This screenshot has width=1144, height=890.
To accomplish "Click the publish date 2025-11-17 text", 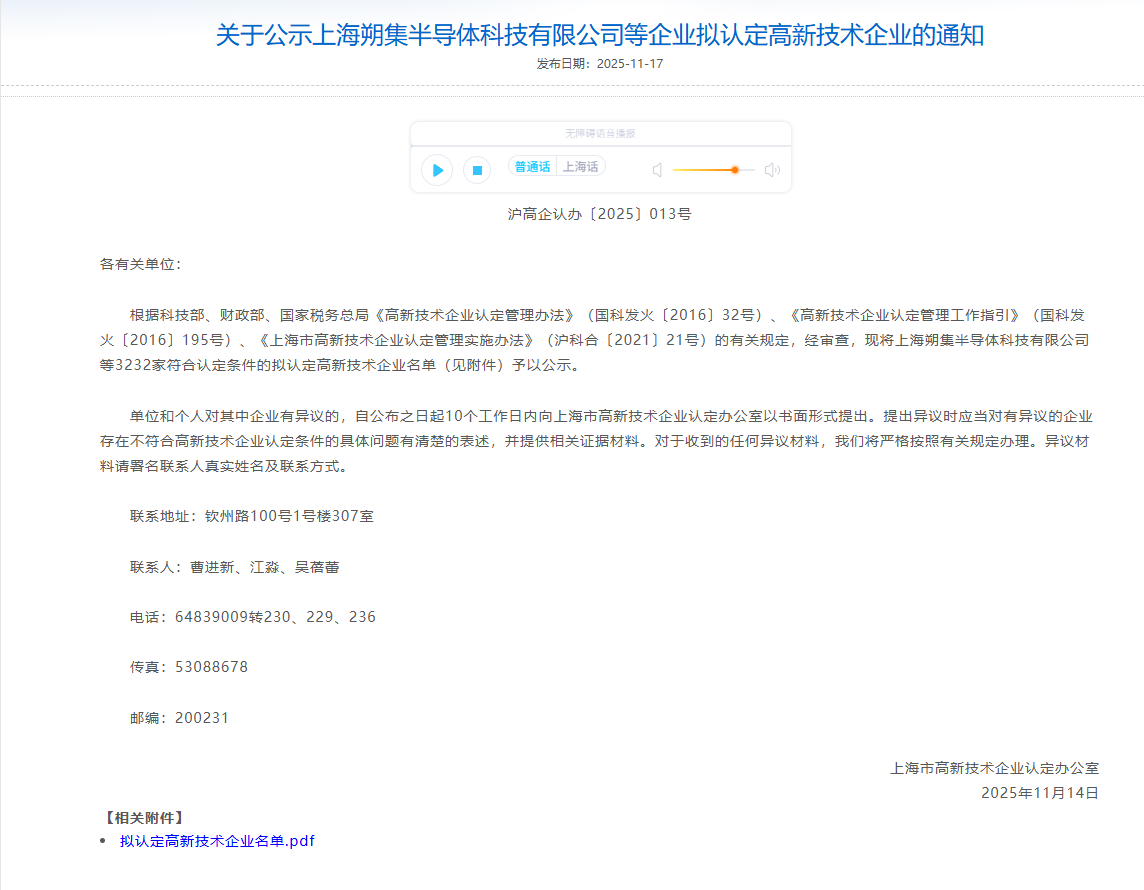I will pyautogui.click(x=599, y=63).
